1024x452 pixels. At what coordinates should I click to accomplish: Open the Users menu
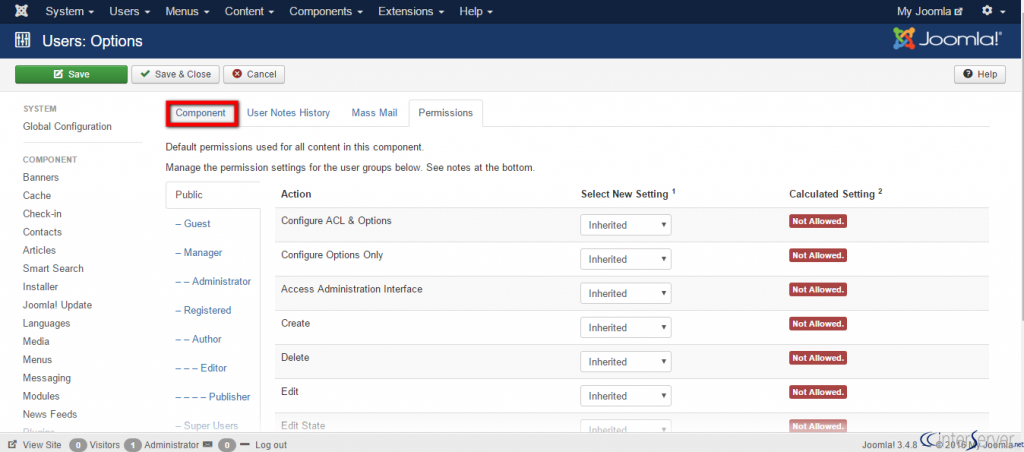click(x=129, y=11)
